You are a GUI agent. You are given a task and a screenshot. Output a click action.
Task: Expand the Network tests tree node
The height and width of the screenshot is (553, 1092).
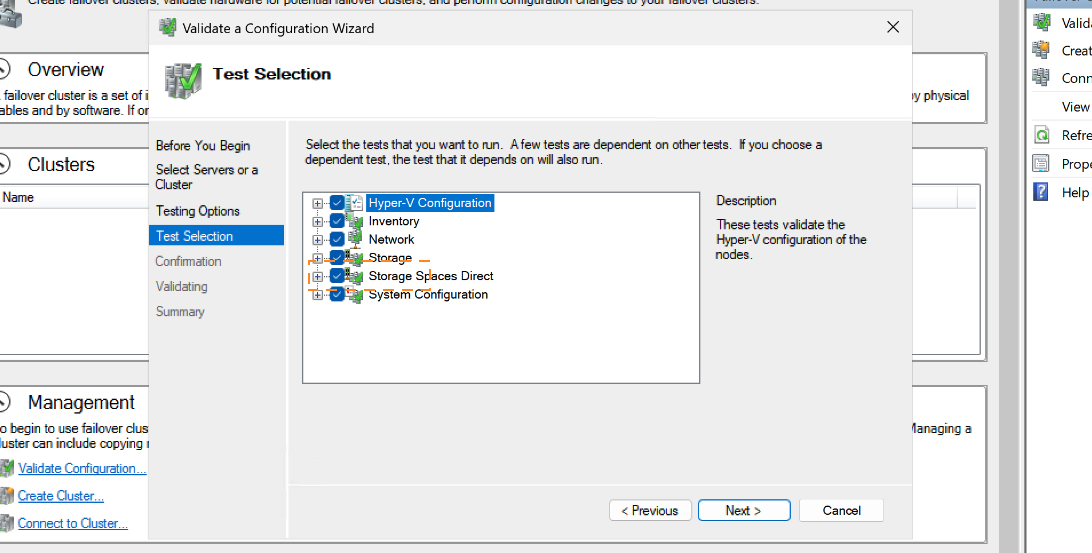click(x=318, y=240)
